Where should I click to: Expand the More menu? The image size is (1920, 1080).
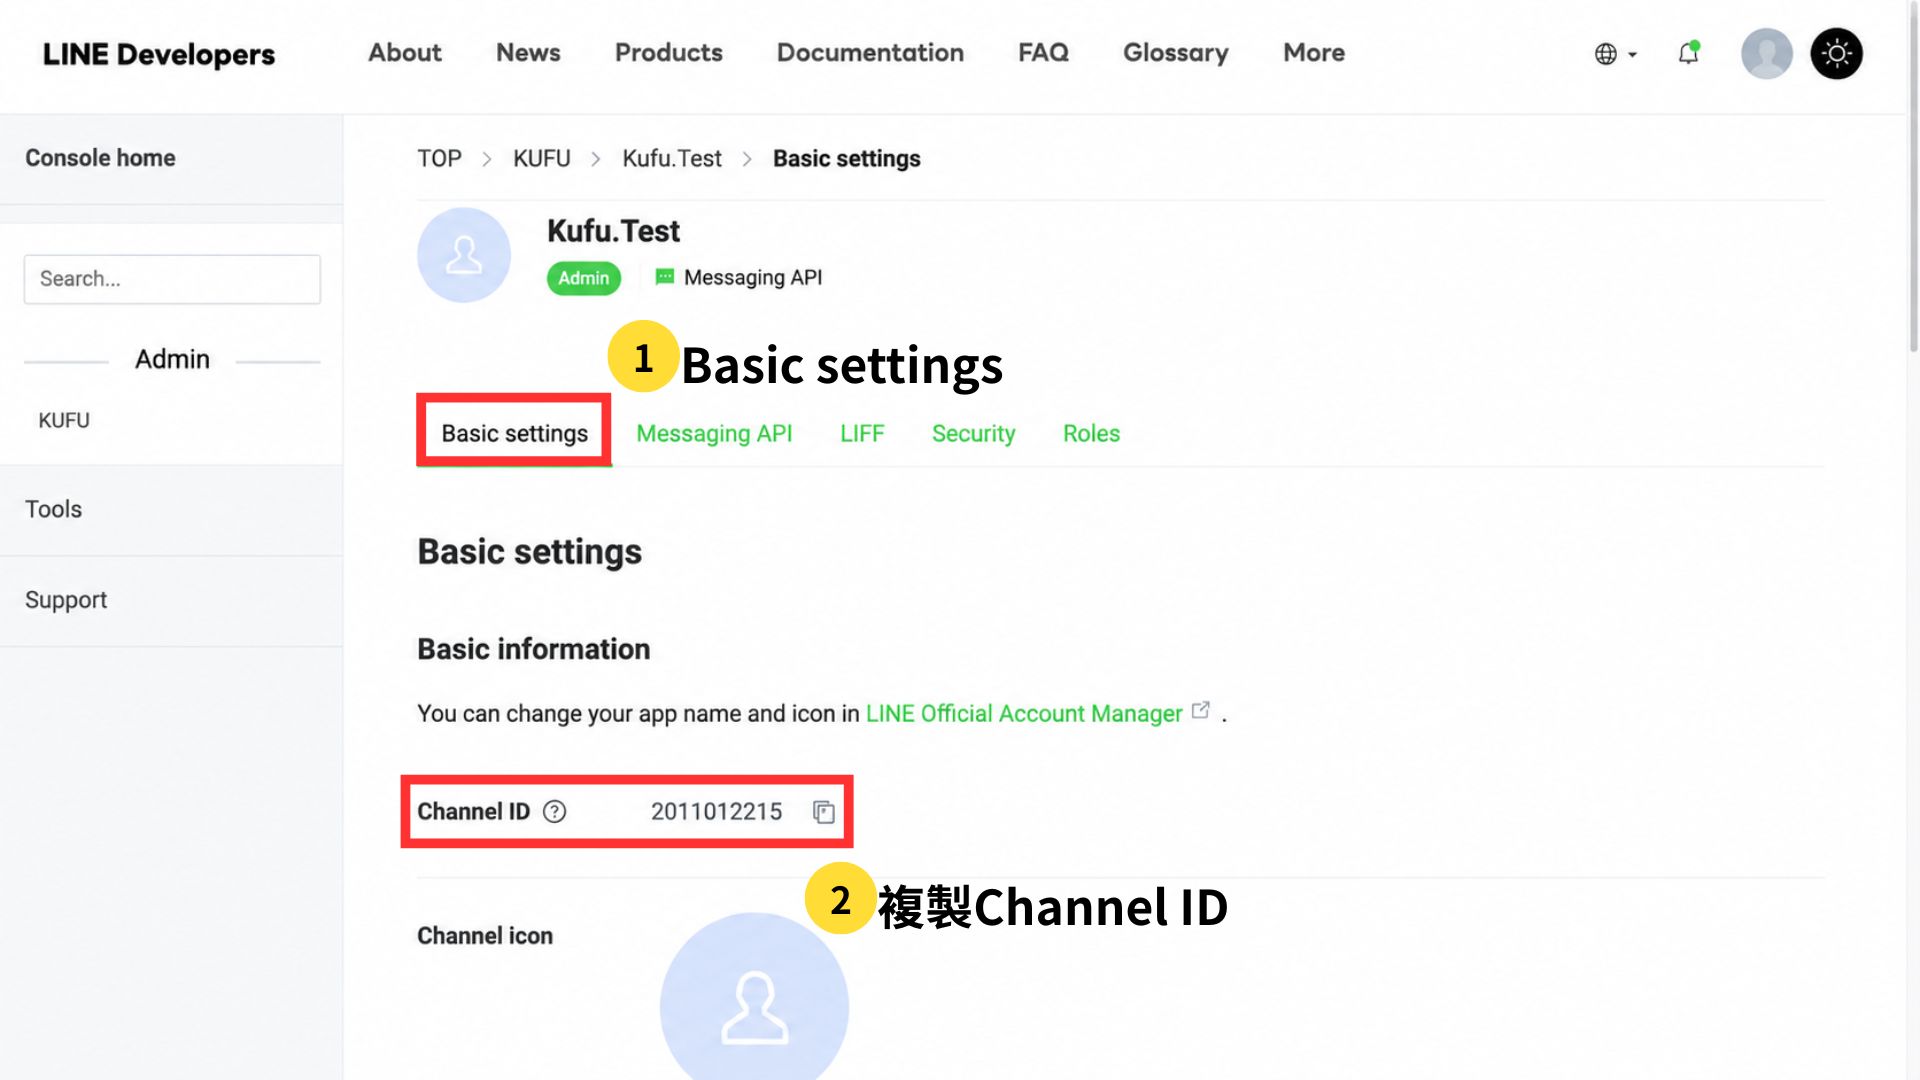click(x=1313, y=53)
